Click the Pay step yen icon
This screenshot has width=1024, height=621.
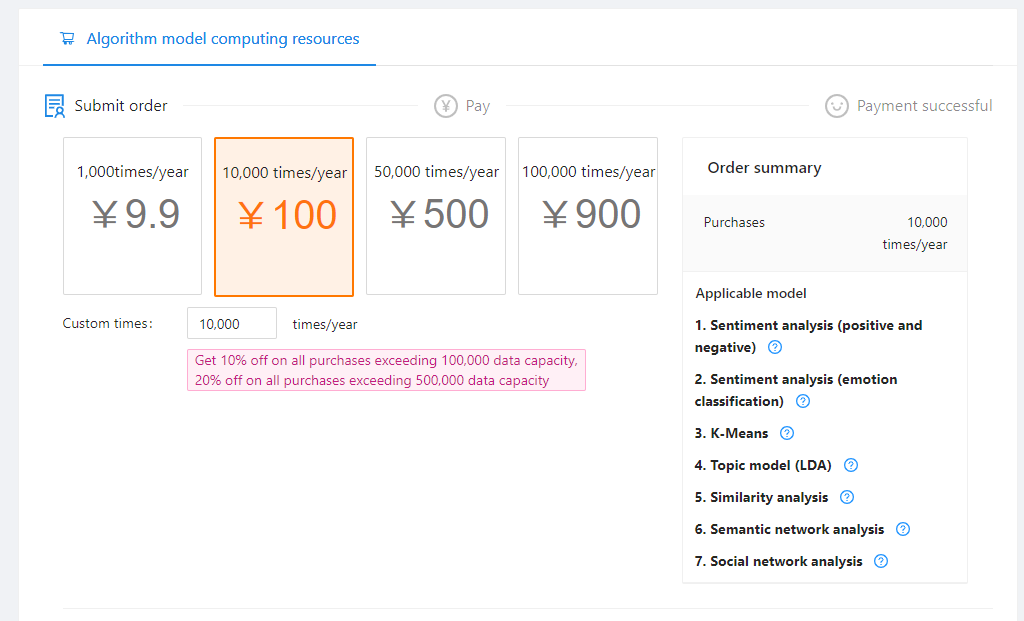[445, 106]
